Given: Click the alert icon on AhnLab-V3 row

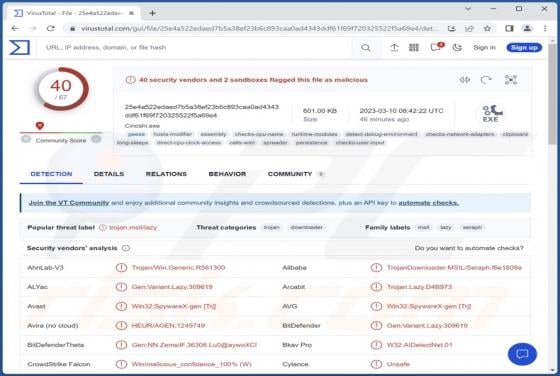Looking at the screenshot, I should (x=121, y=267).
